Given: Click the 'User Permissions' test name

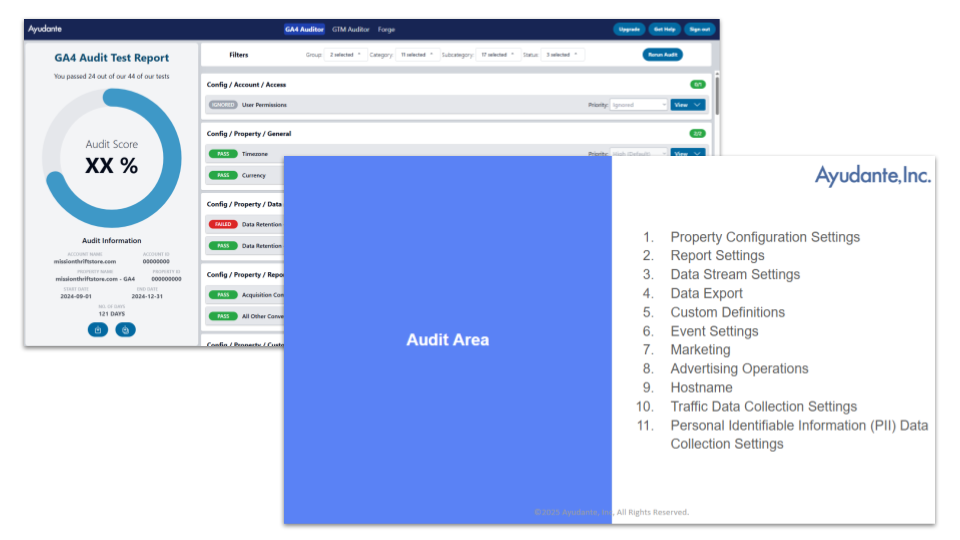Looking at the screenshot, I should 264,105.
